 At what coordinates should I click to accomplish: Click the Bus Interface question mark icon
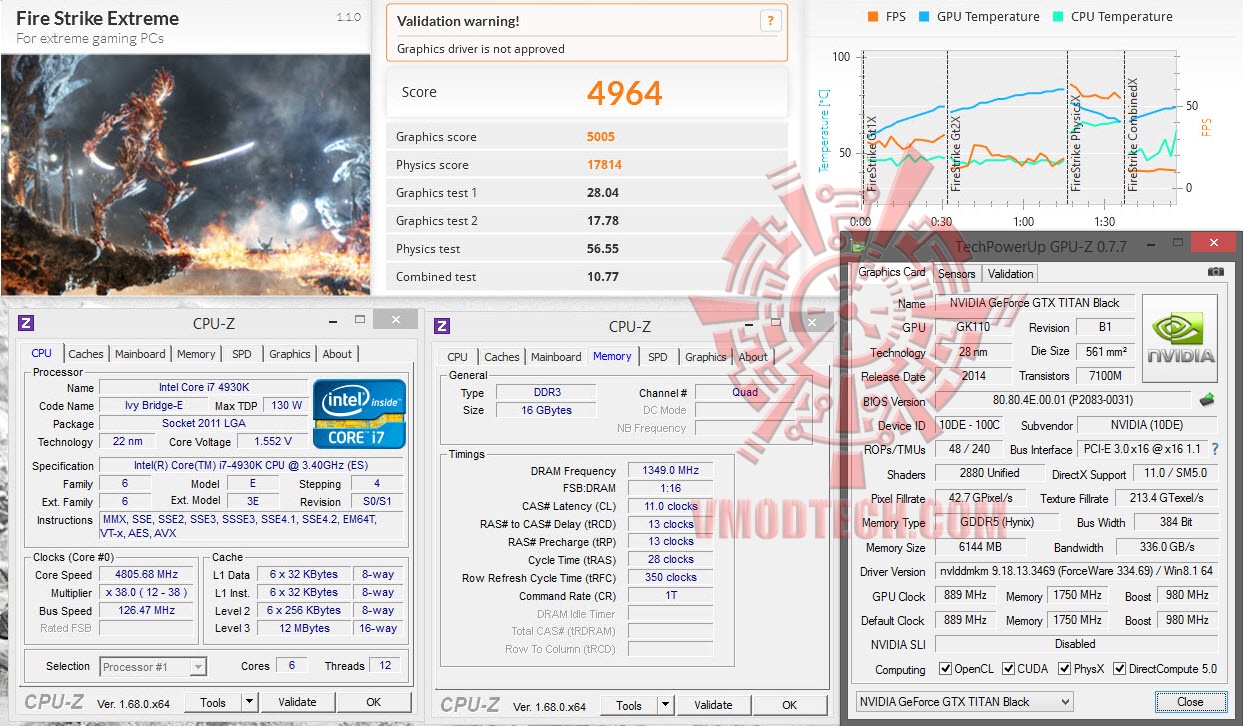point(1215,449)
